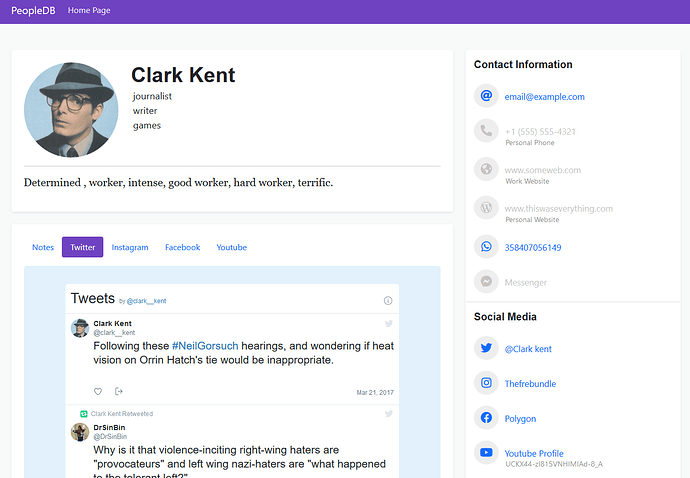This screenshot has width=690, height=478.
Task: Switch to the Facebook tab
Action: pos(182,247)
